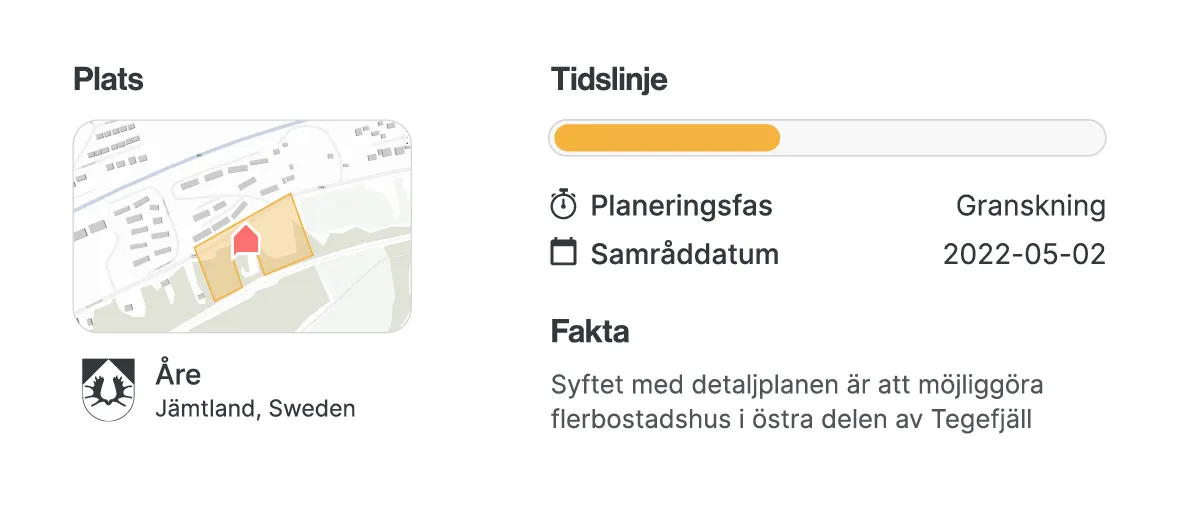Image resolution: width=1200 pixels, height=506 pixels.
Task: Click the "Jämtland, Sweden" location text
Action: (255, 409)
